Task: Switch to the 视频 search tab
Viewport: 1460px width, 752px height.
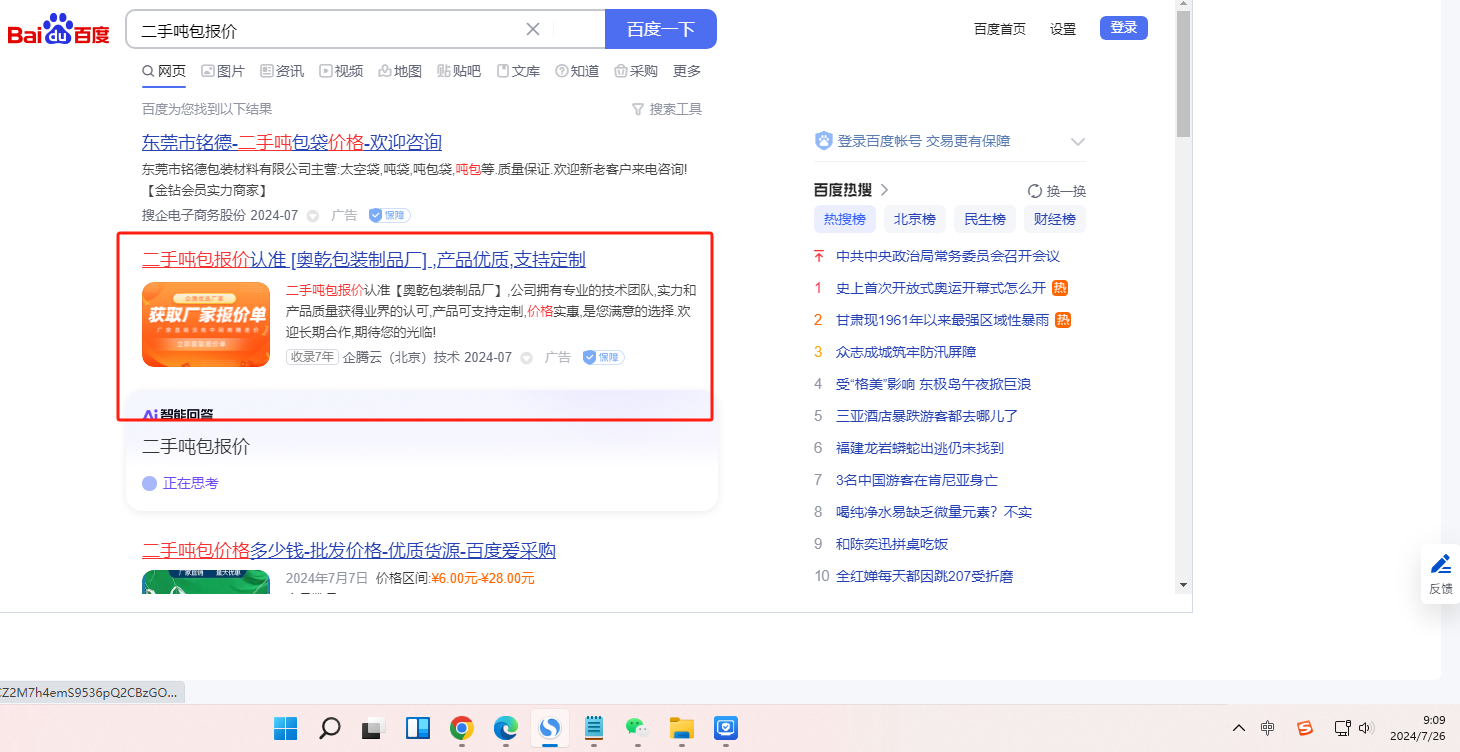Action: click(341, 71)
